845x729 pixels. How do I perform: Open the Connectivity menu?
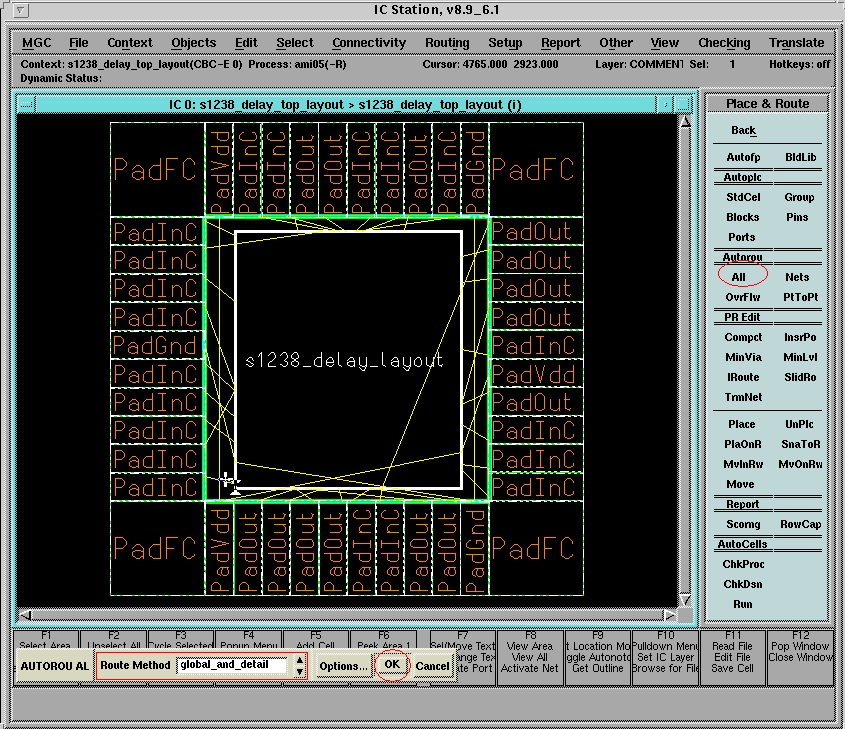pyautogui.click(x=369, y=43)
